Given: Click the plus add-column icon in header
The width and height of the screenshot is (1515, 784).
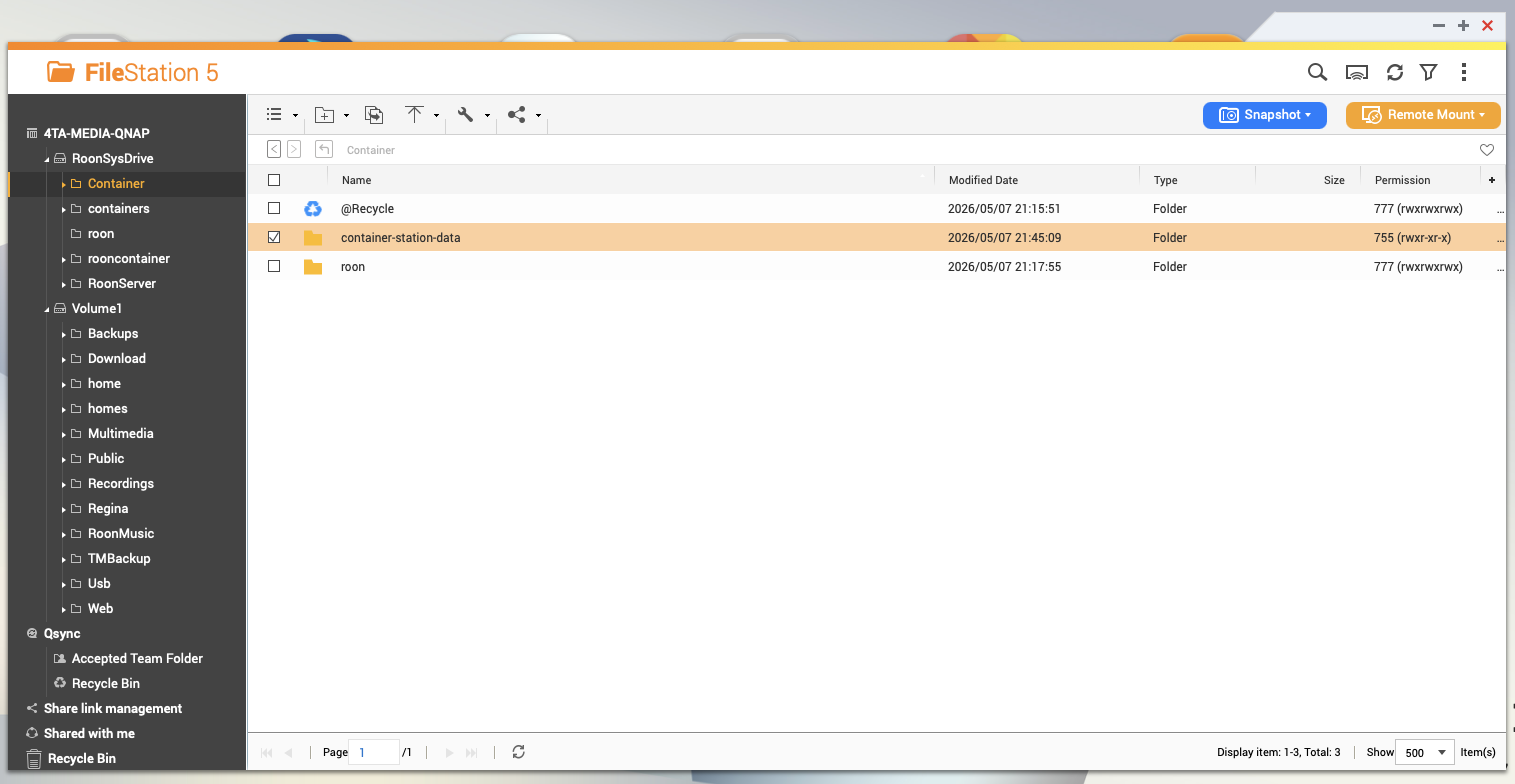Looking at the screenshot, I should pos(1492,180).
